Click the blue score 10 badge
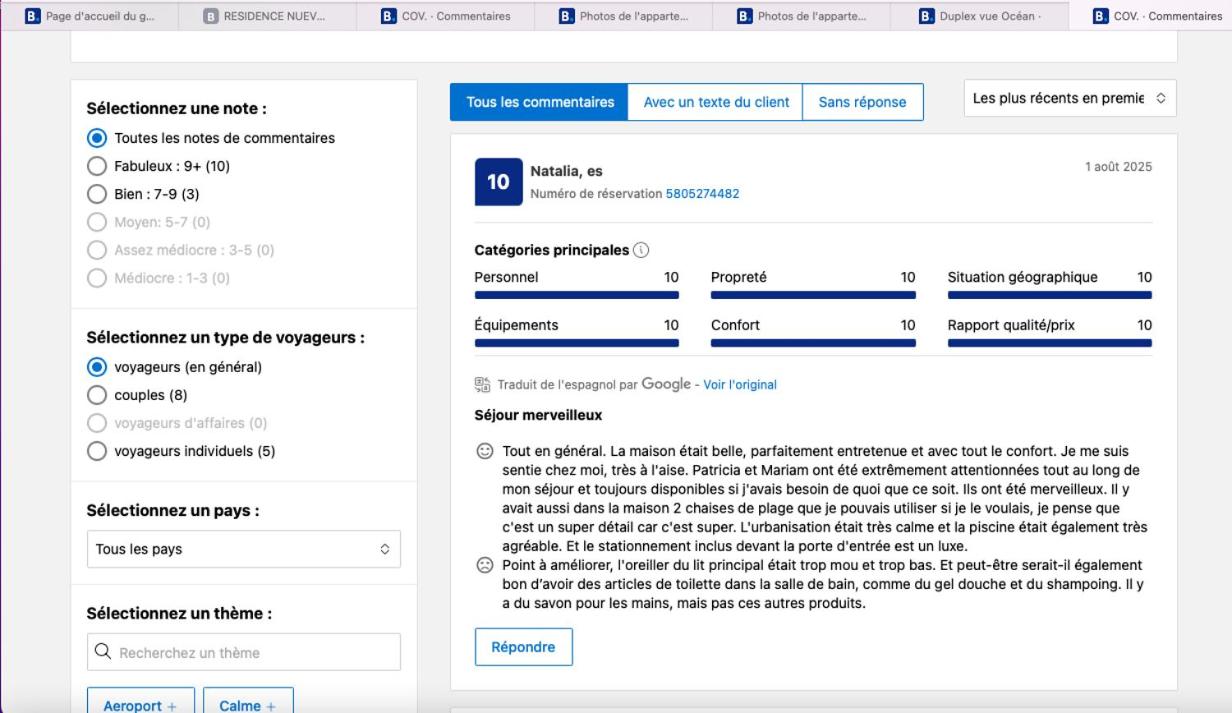 (498, 182)
